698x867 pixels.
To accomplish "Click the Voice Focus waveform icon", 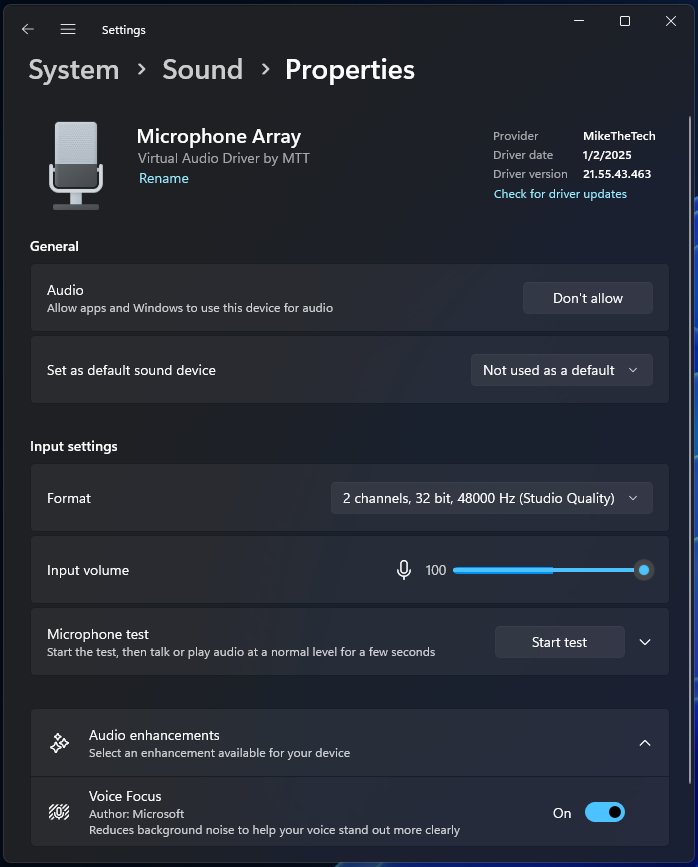I will [x=59, y=812].
